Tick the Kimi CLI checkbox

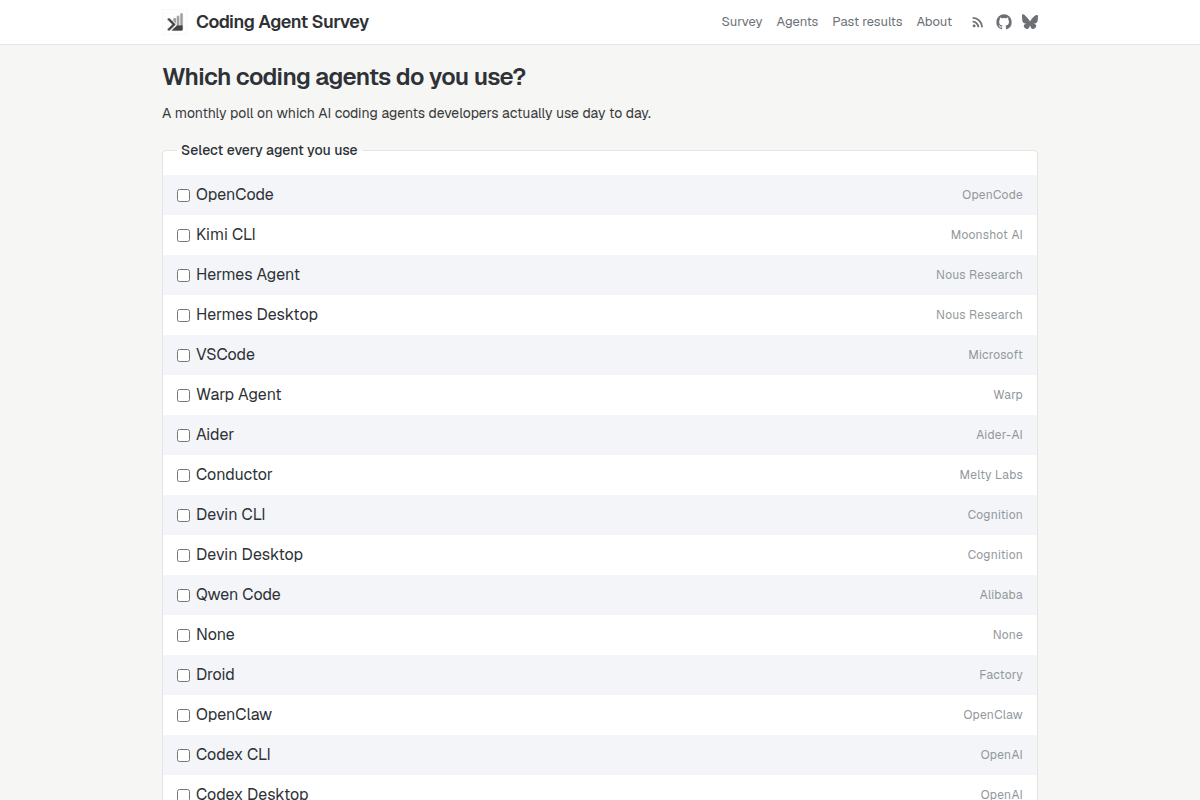tap(184, 235)
